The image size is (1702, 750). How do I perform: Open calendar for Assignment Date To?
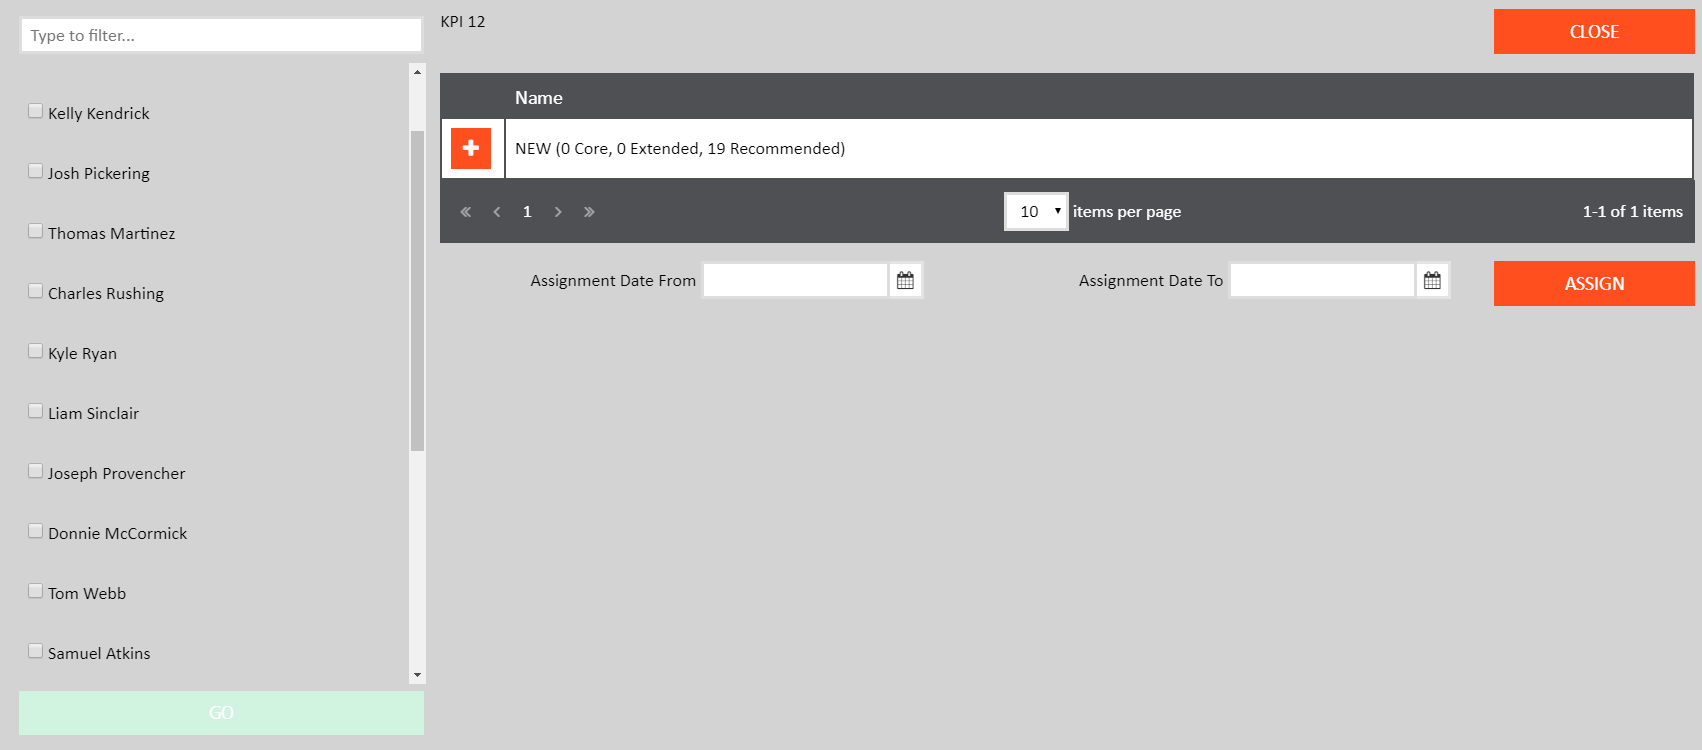tap(1432, 281)
